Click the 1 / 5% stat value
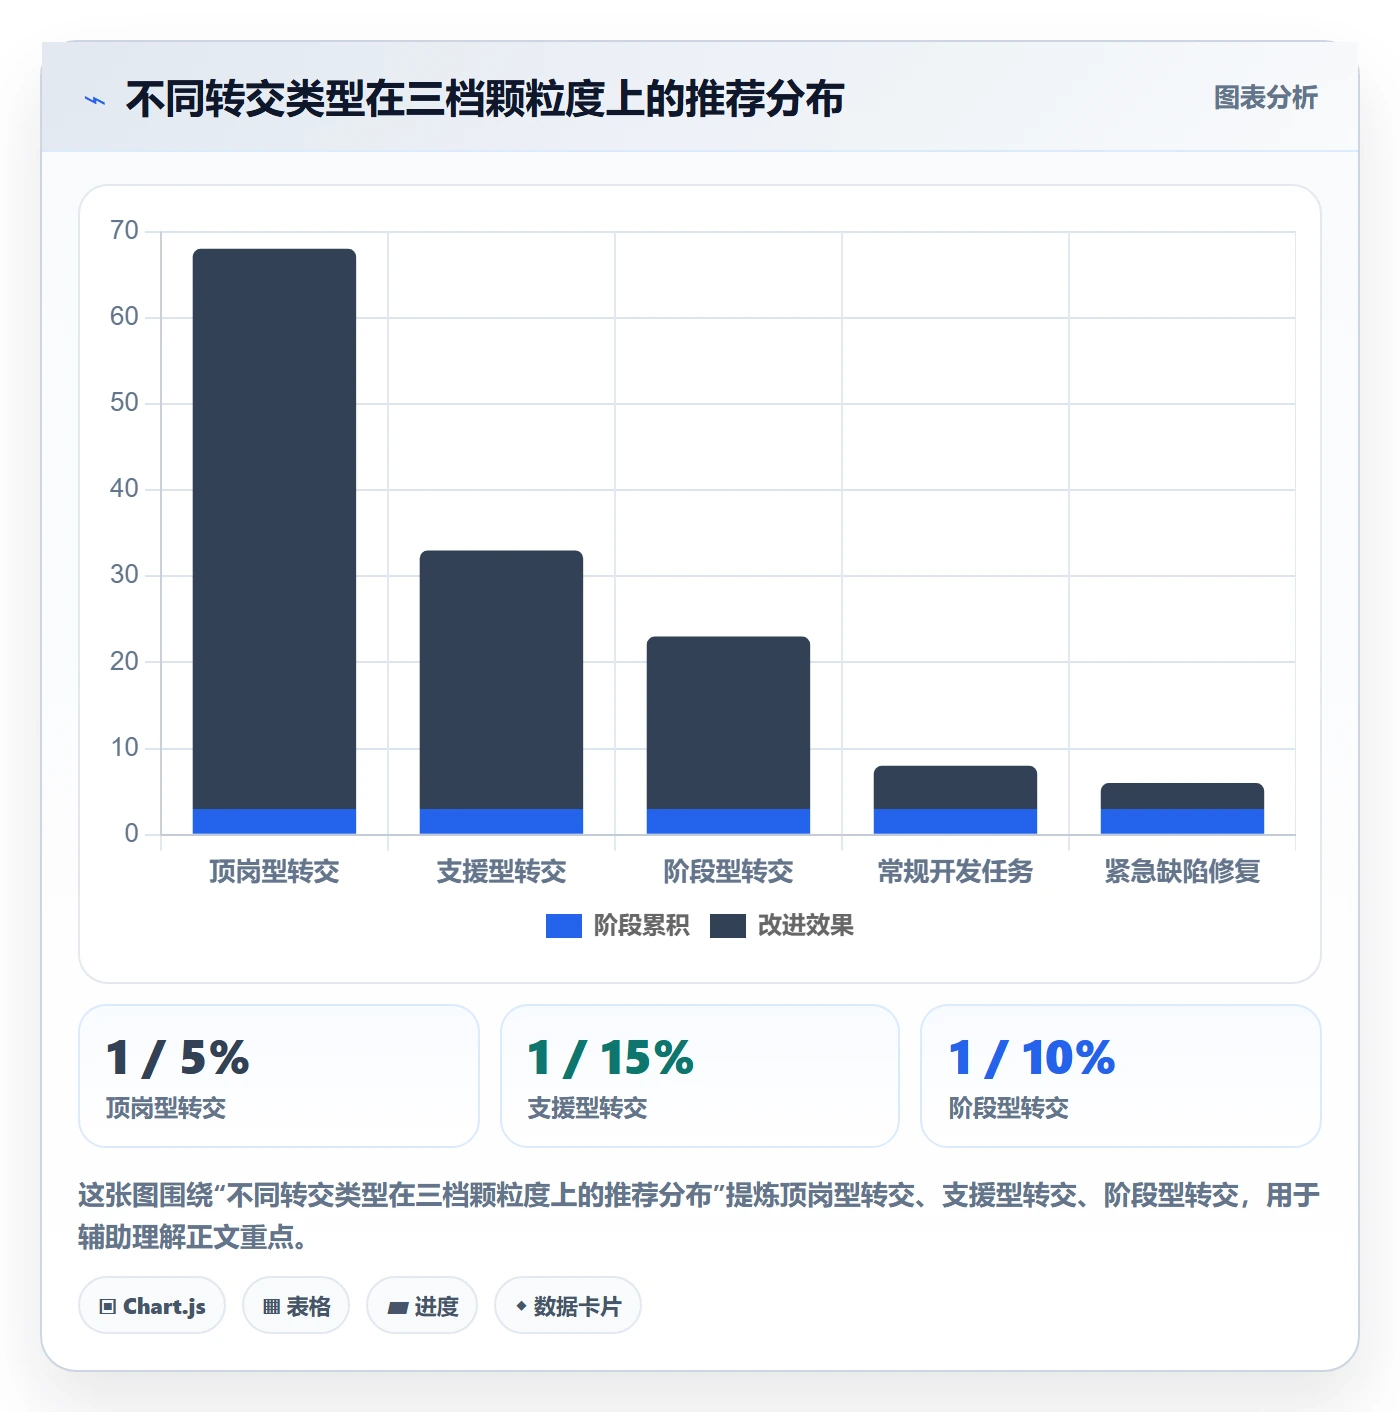 click(178, 1058)
